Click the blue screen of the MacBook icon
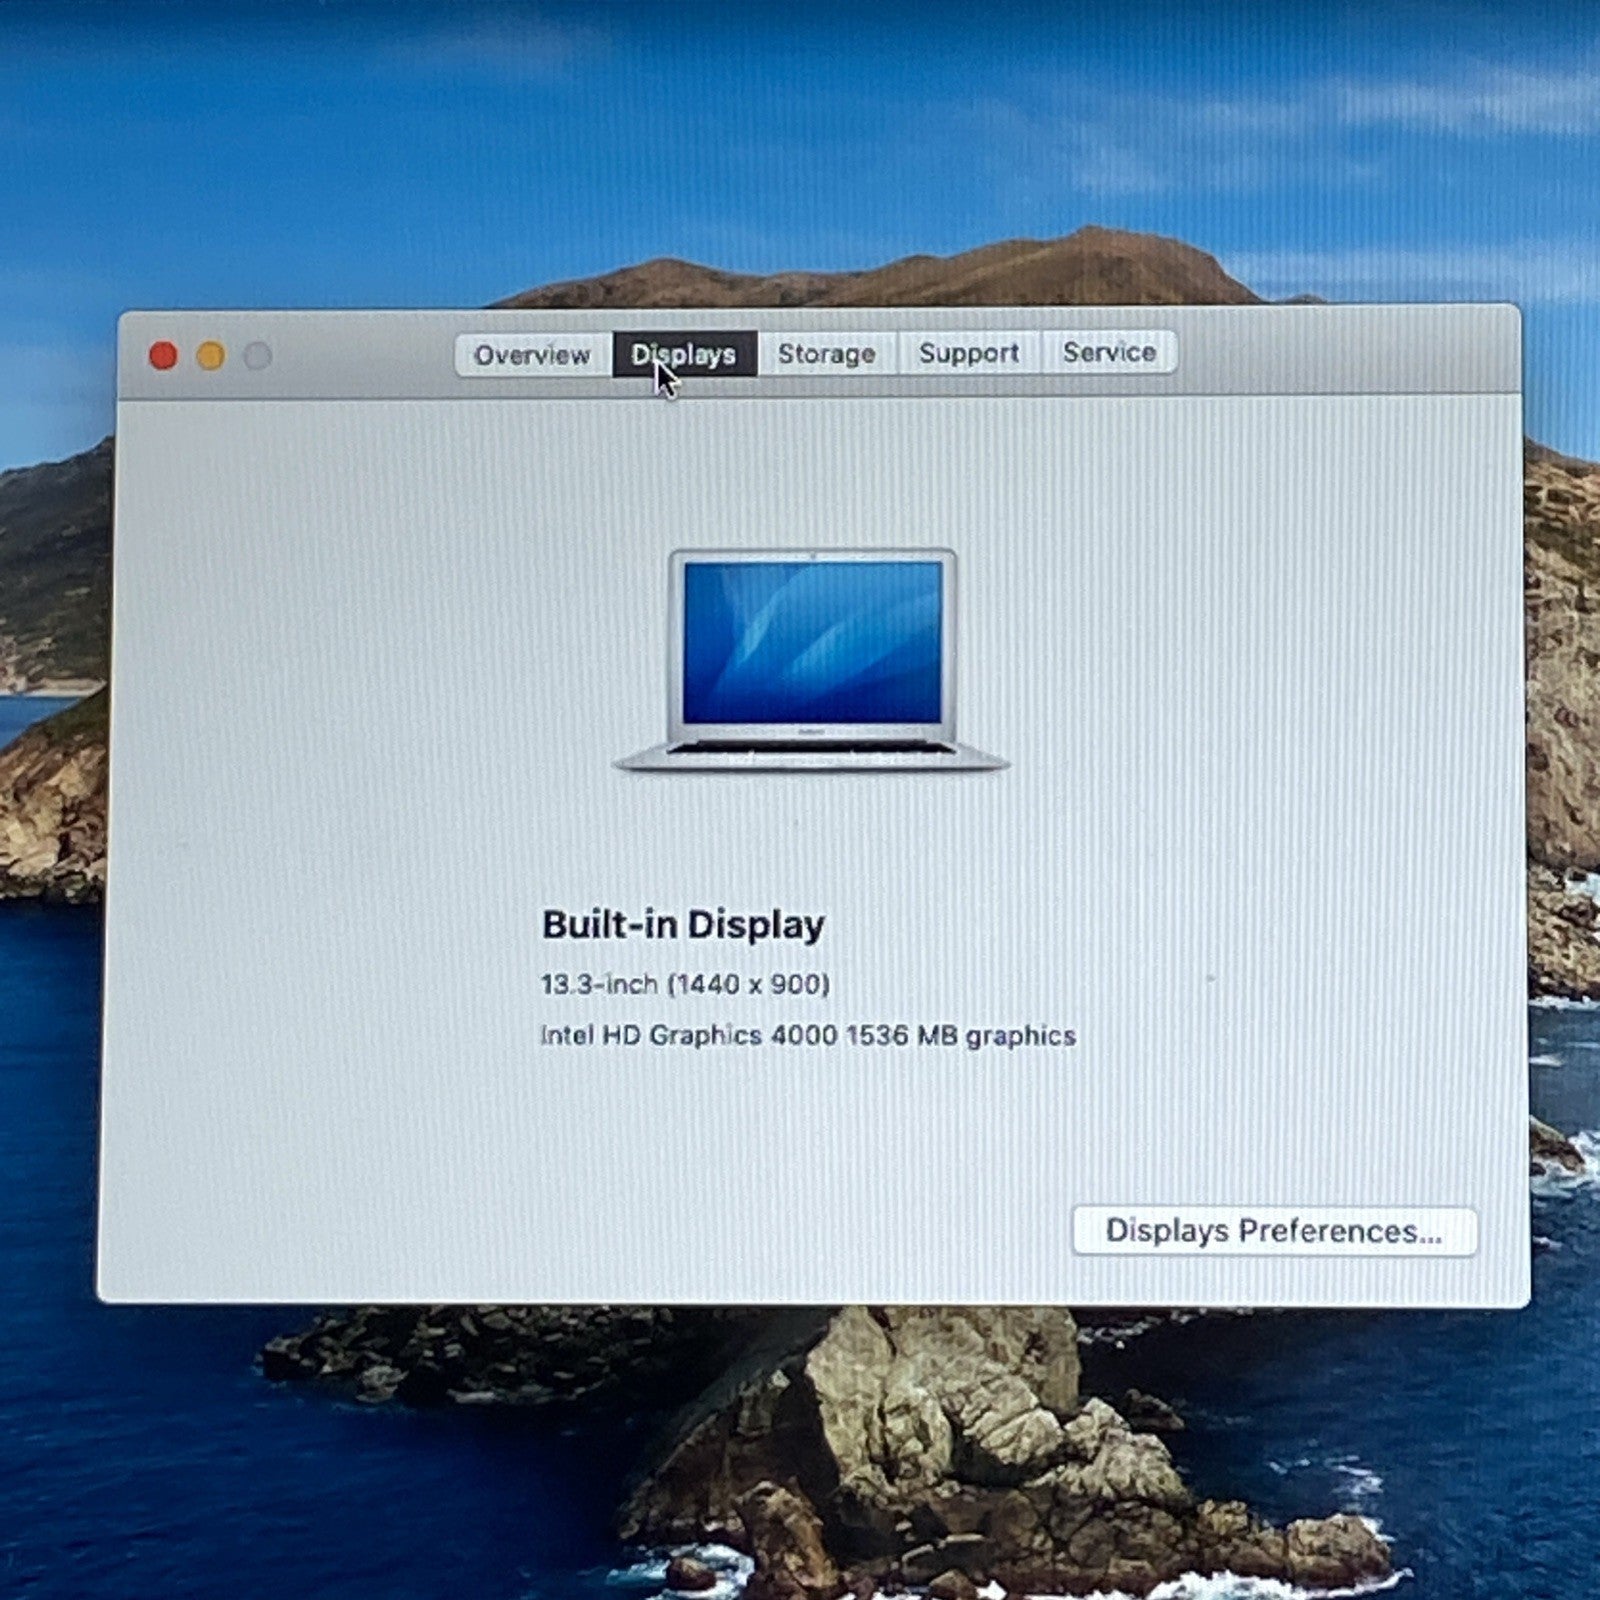This screenshot has width=1600, height=1600. (x=812, y=642)
